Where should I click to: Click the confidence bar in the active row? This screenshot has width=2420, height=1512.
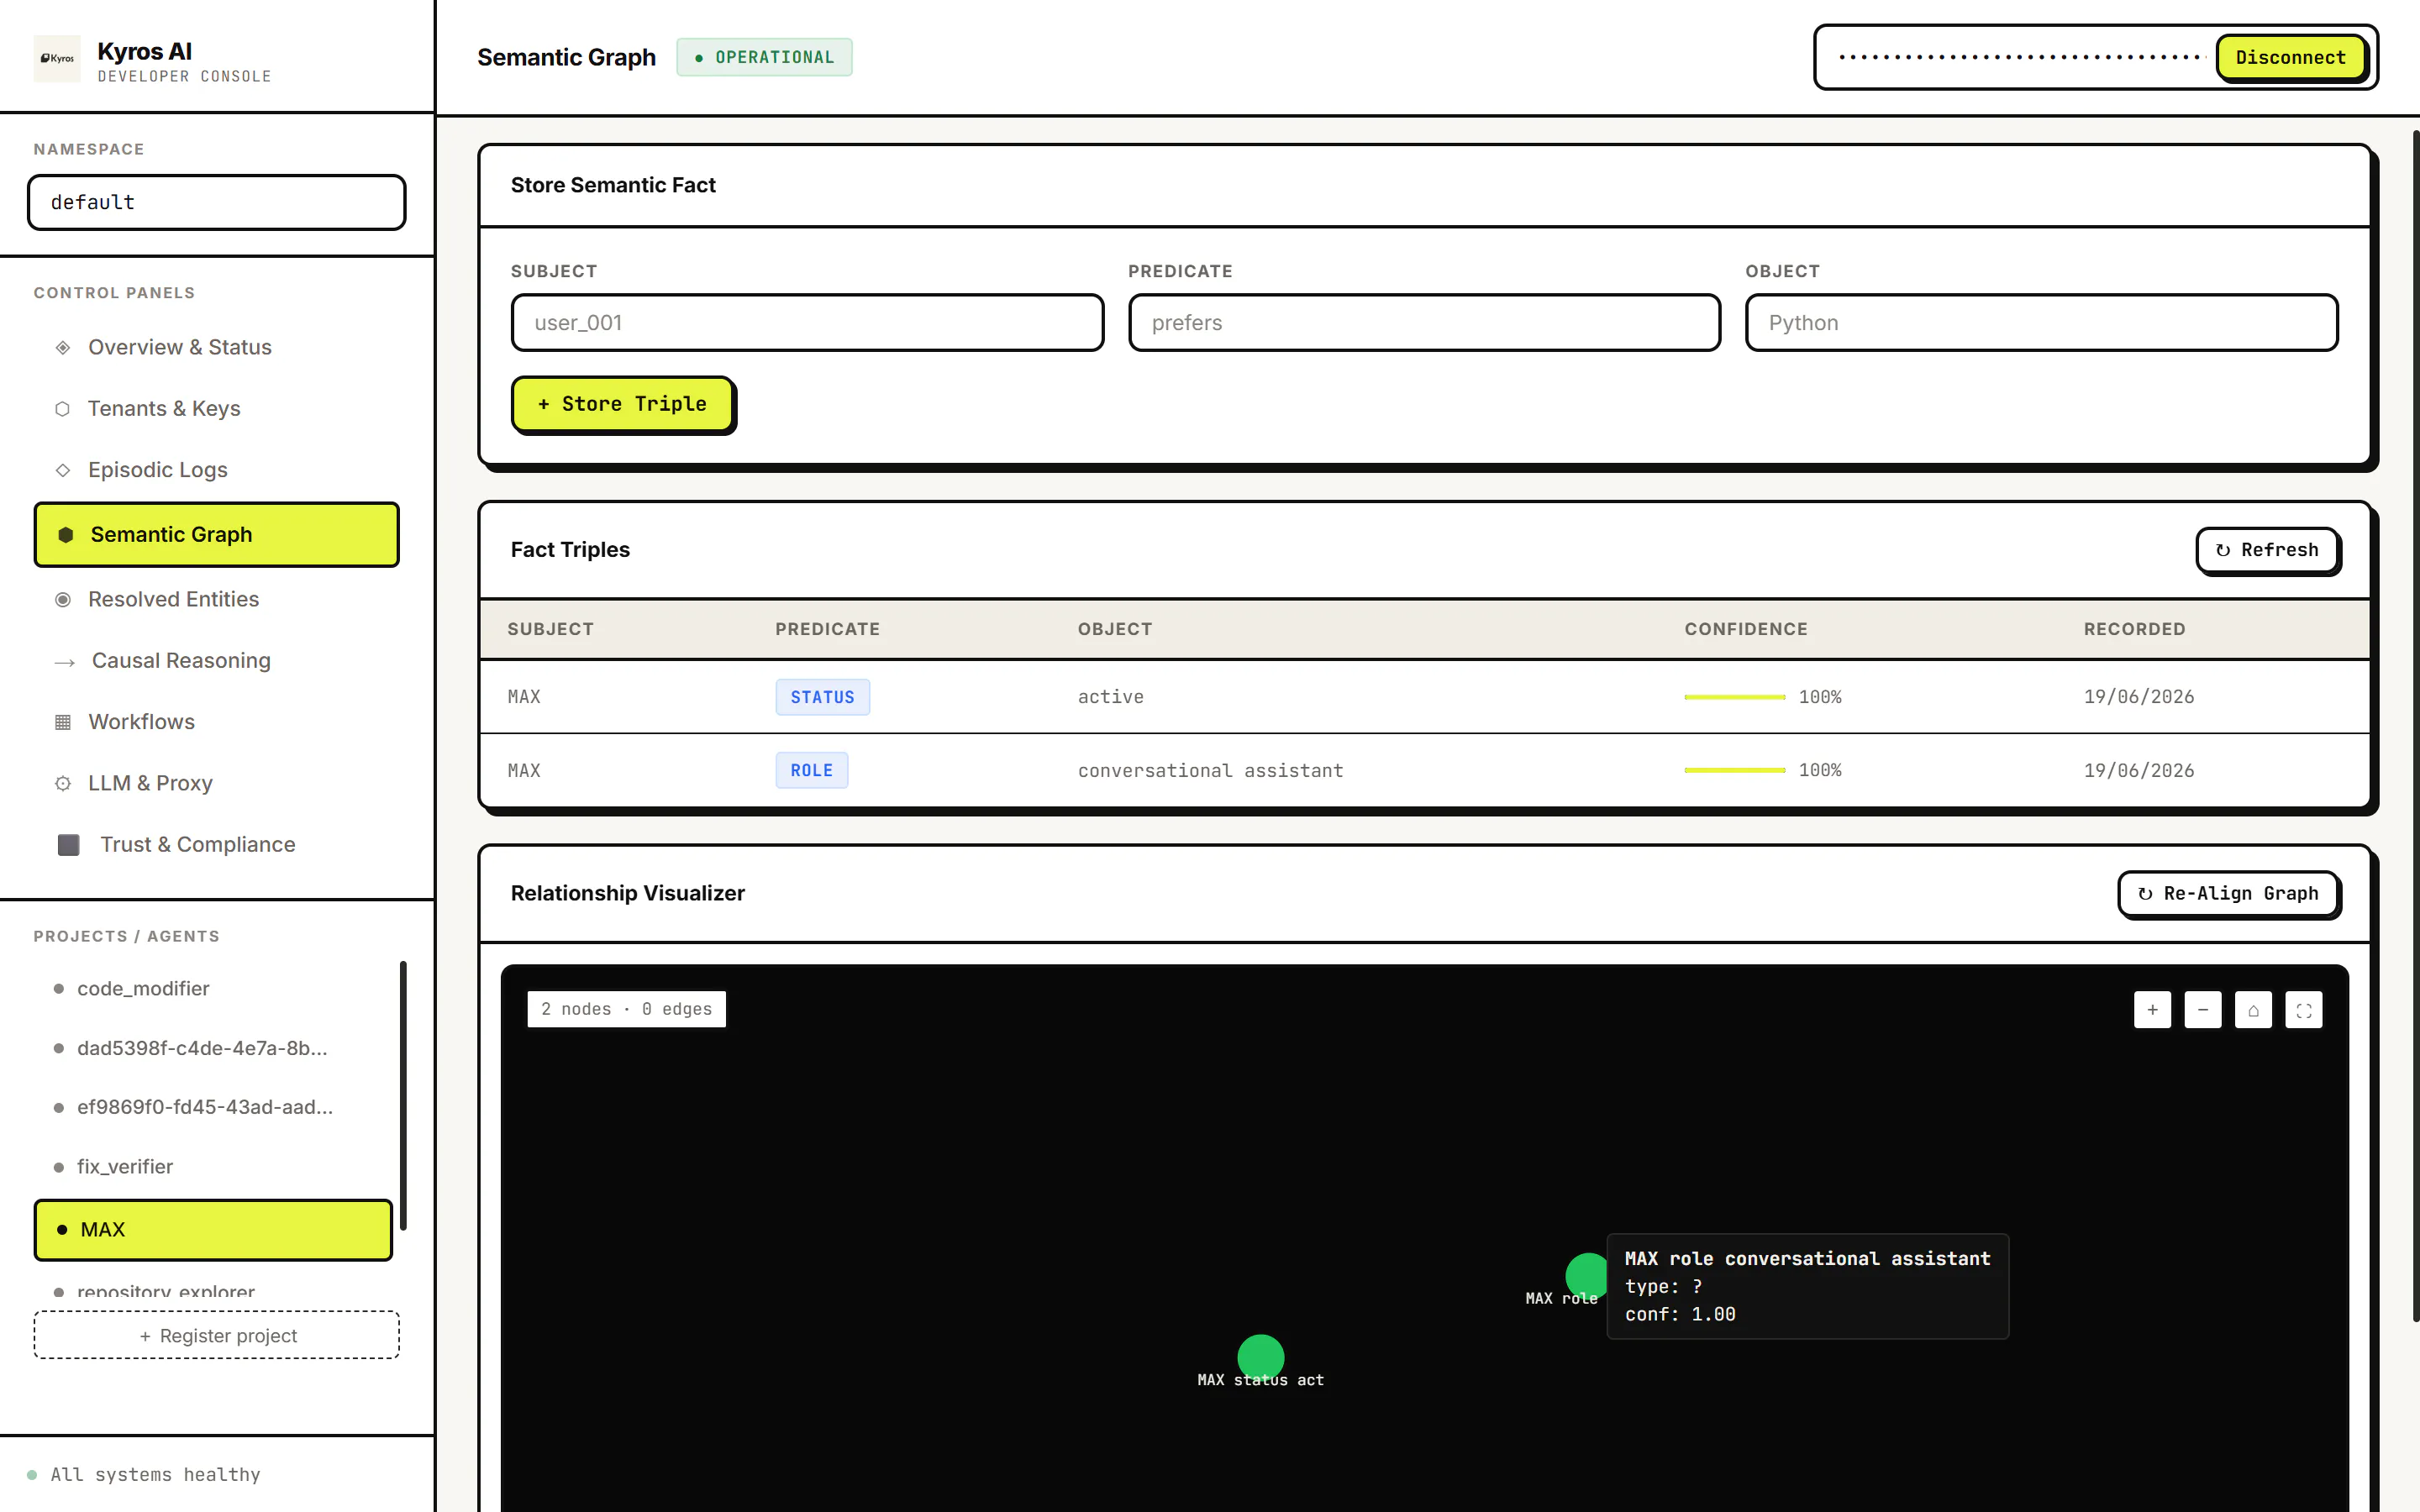coord(1734,697)
